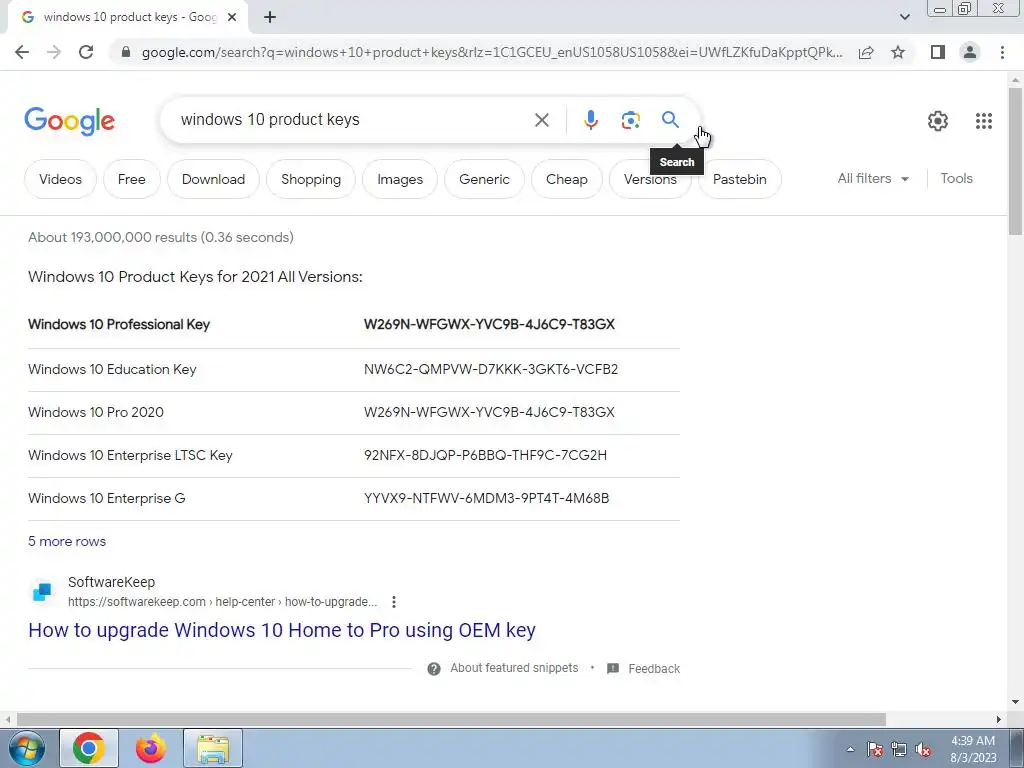1024x768 pixels.
Task: Bookmark this tab with the star
Action: 898,52
